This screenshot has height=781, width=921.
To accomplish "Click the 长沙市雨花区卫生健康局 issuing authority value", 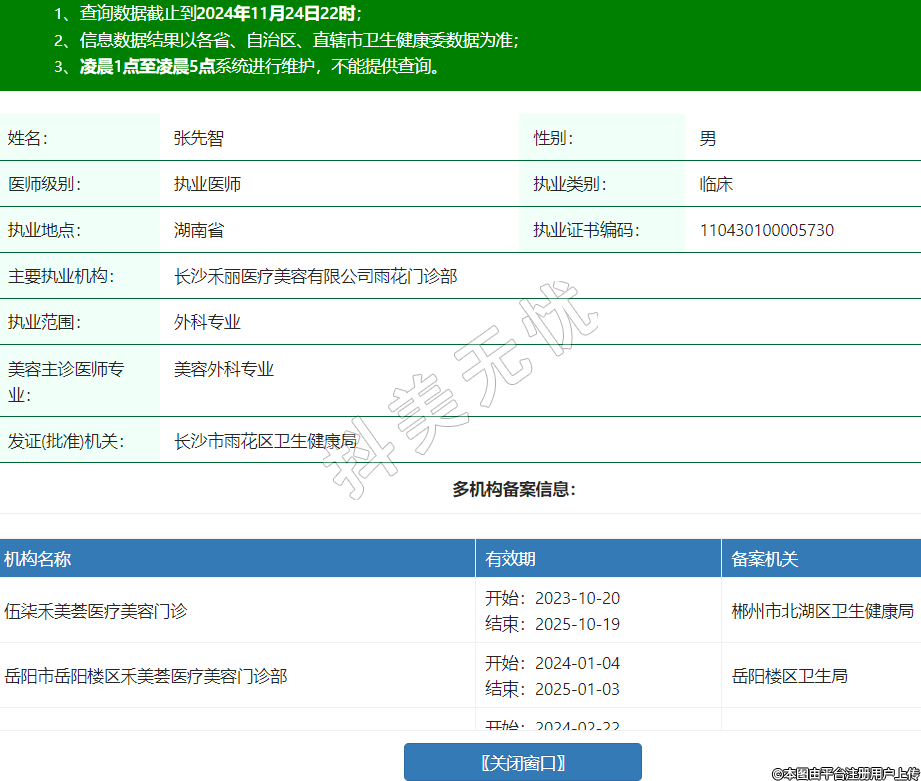I will click(265, 441).
